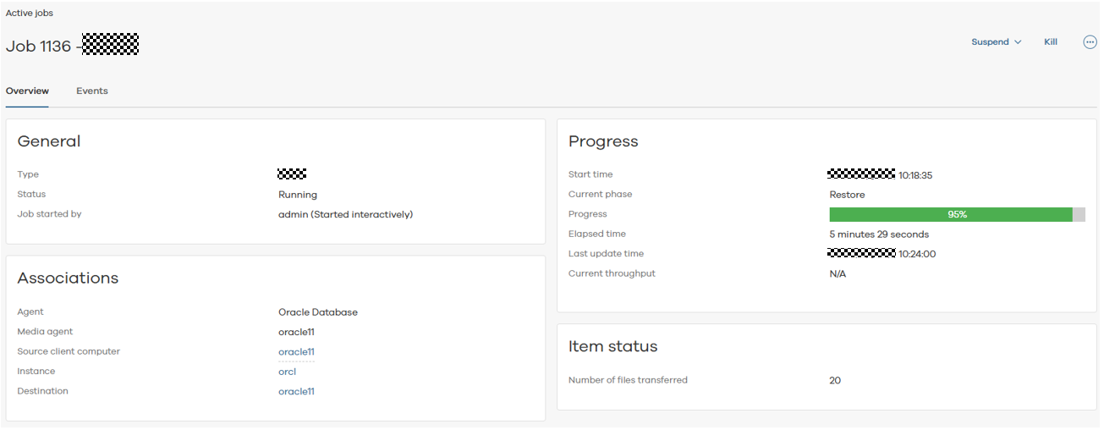Click the Oracle Database agent value
This screenshot has height=430, width=1104.
pos(318,312)
